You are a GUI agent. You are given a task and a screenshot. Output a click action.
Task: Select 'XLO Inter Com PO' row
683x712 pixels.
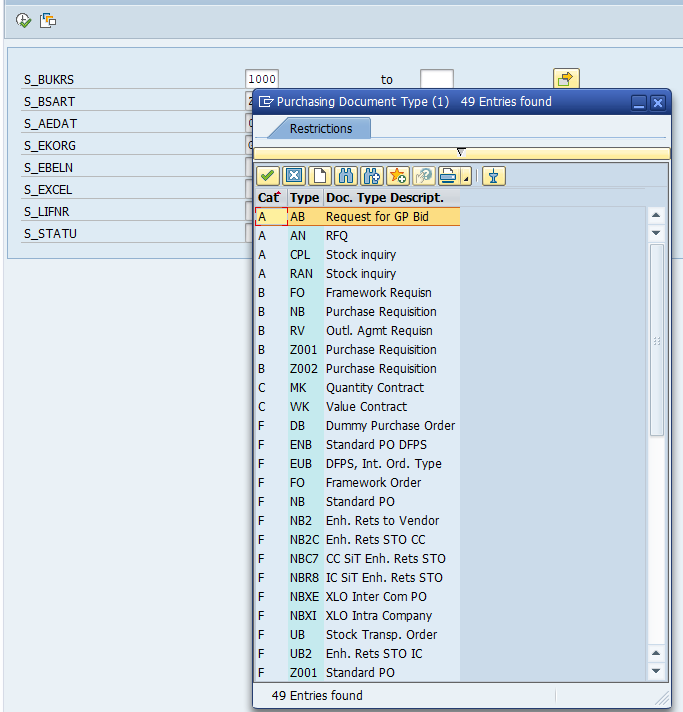358,597
